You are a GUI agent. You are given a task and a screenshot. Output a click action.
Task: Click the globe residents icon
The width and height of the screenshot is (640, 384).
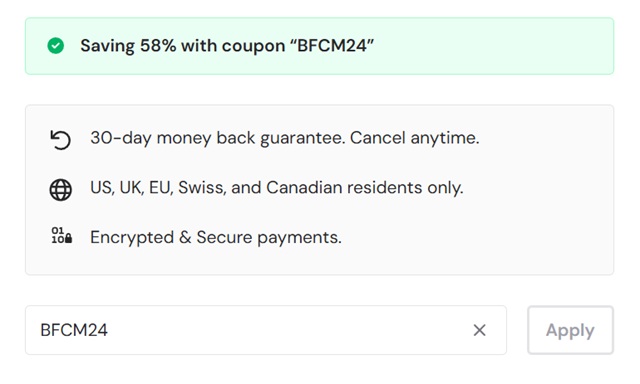[60, 190]
